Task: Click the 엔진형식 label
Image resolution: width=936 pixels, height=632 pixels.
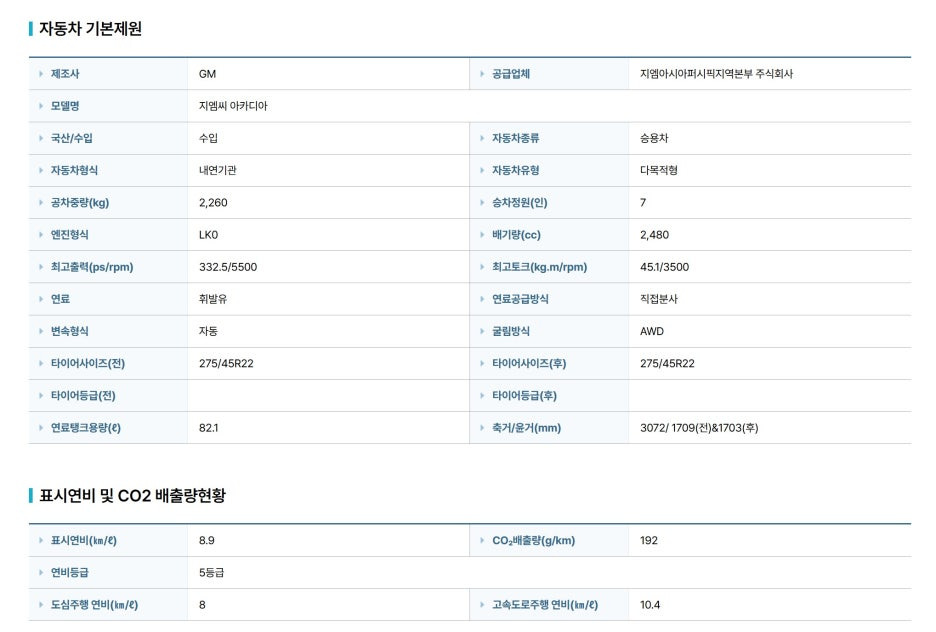Action: pos(70,235)
